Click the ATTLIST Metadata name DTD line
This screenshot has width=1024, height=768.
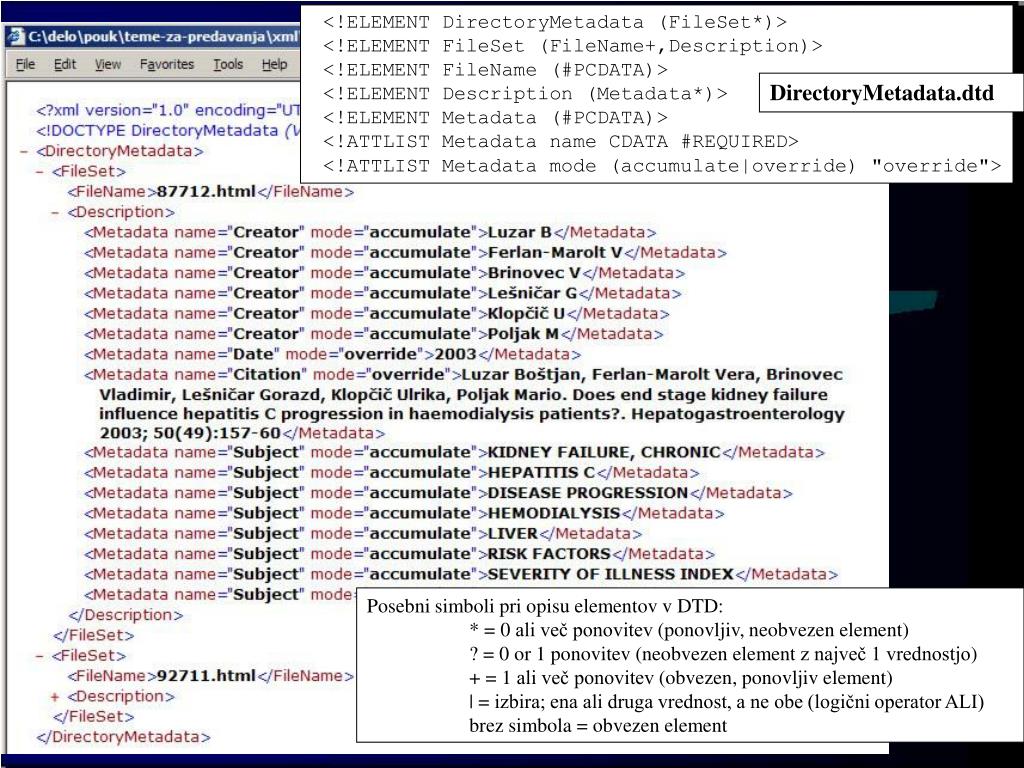[560, 141]
